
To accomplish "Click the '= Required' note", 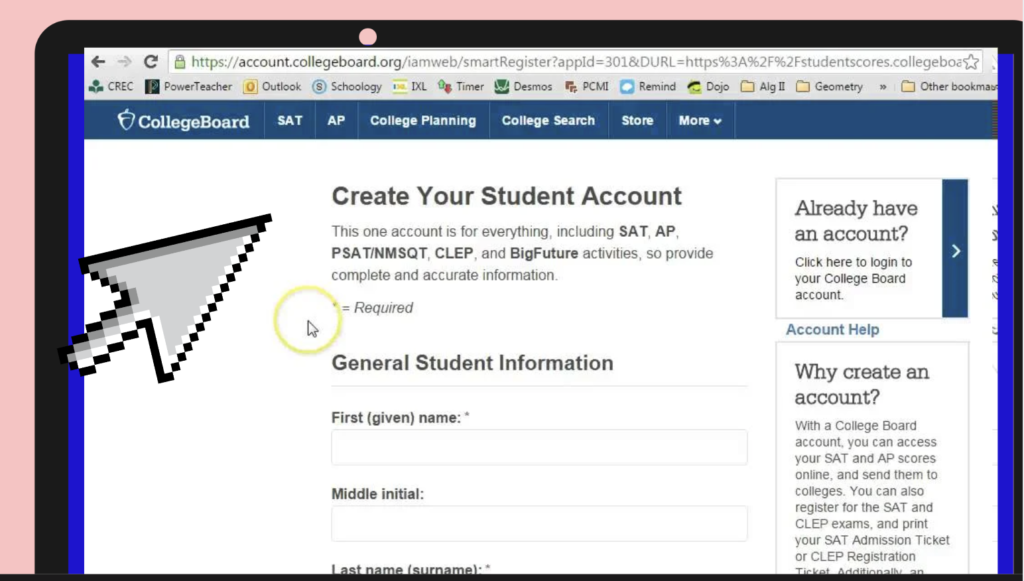I will pos(376,307).
